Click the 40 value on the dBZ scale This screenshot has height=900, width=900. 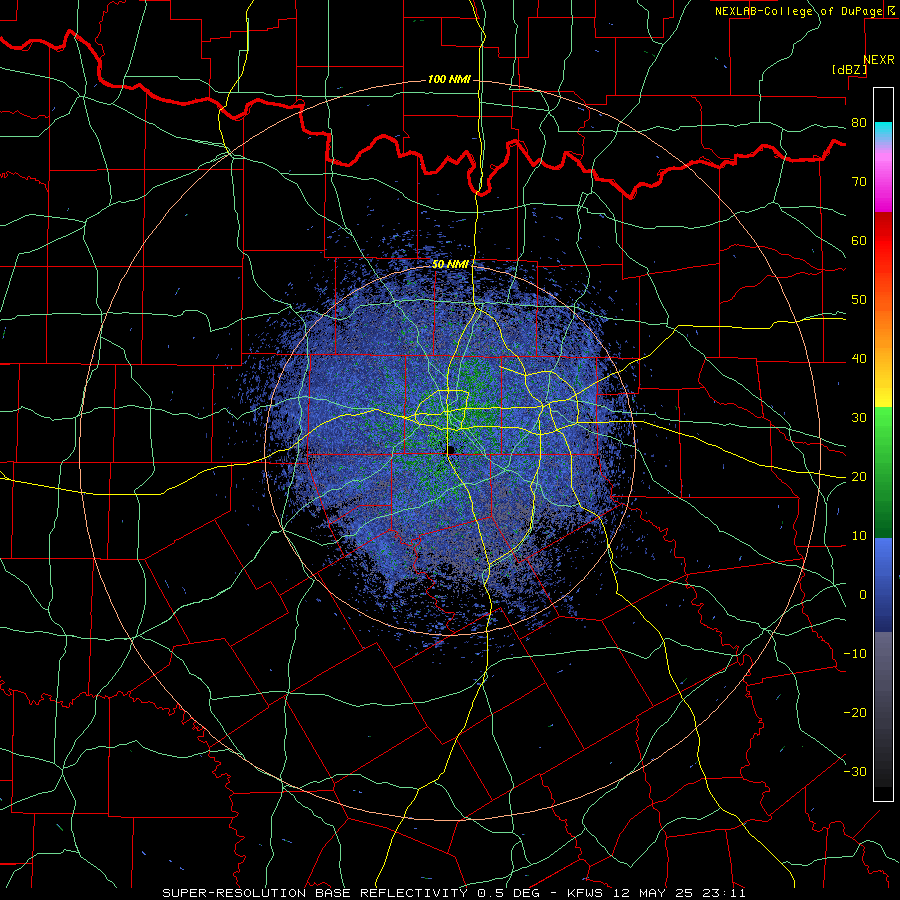(859, 359)
